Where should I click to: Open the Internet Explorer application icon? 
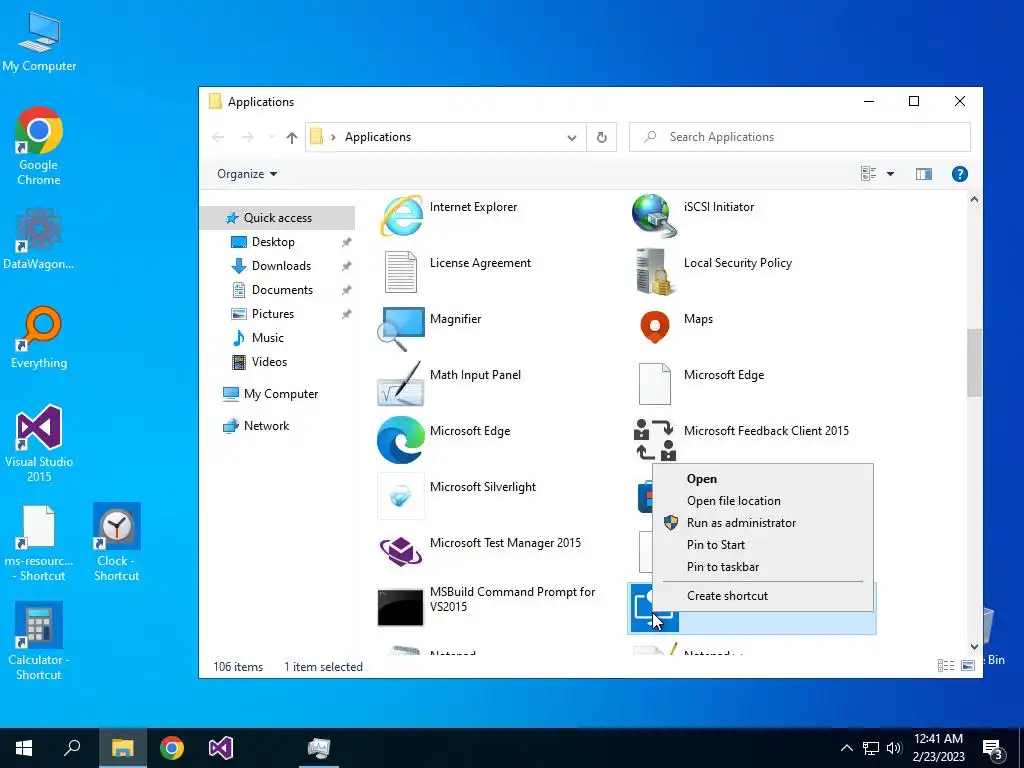click(401, 216)
